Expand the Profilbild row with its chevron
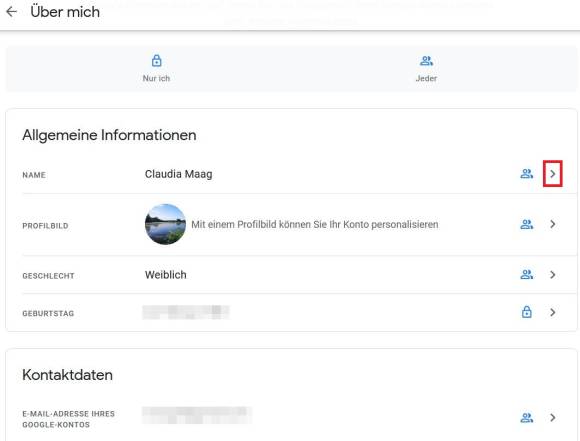Screen dimensions: 580x441 pos(553,224)
